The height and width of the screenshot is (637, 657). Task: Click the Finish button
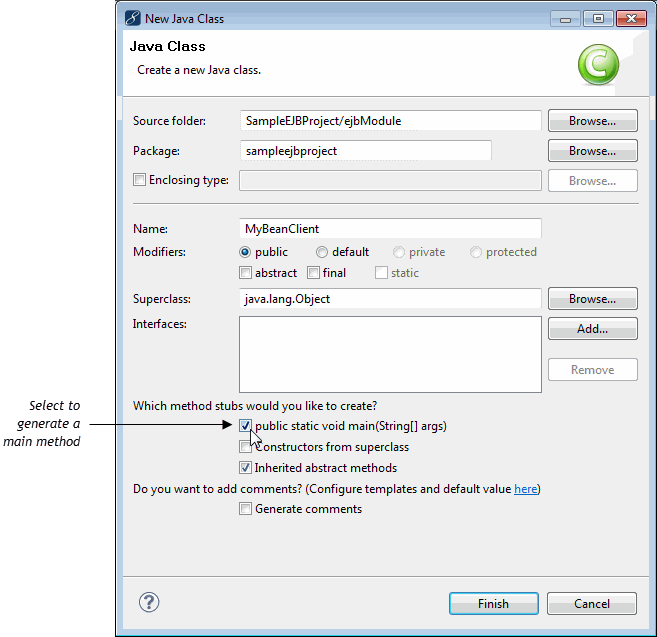click(x=493, y=604)
